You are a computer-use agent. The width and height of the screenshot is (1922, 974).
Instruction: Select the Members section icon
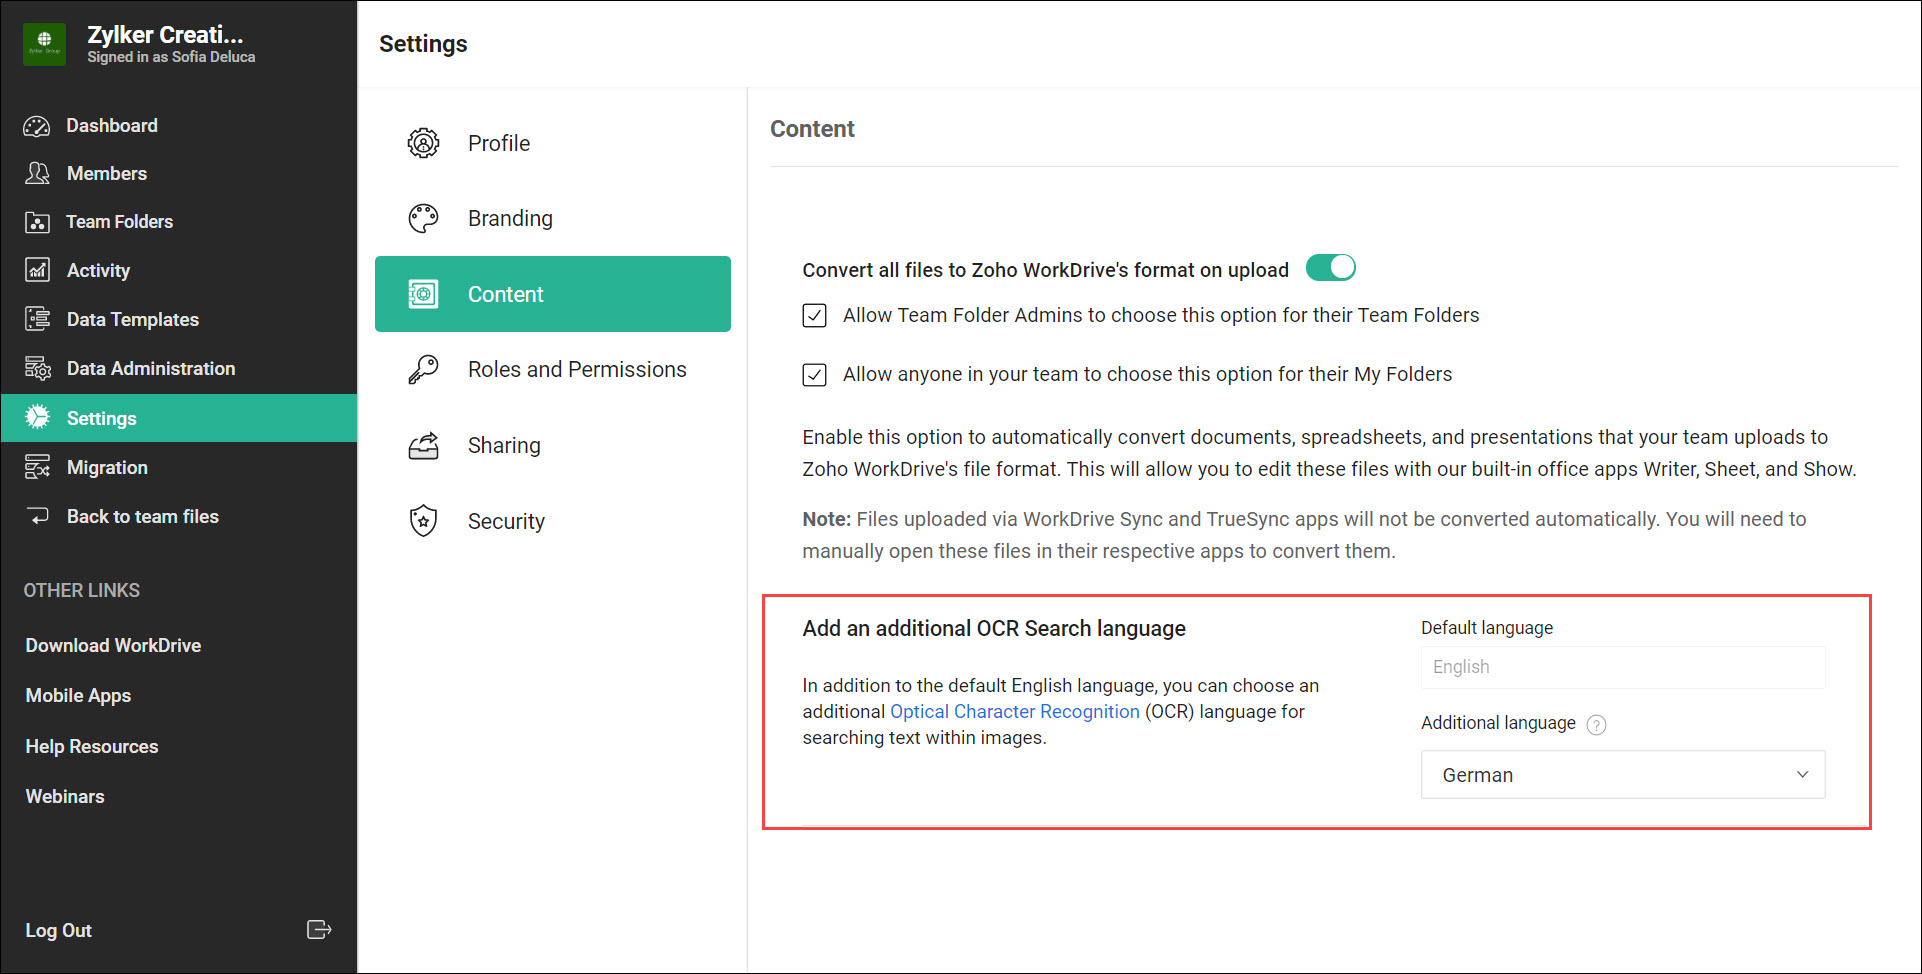click(37, 173)
